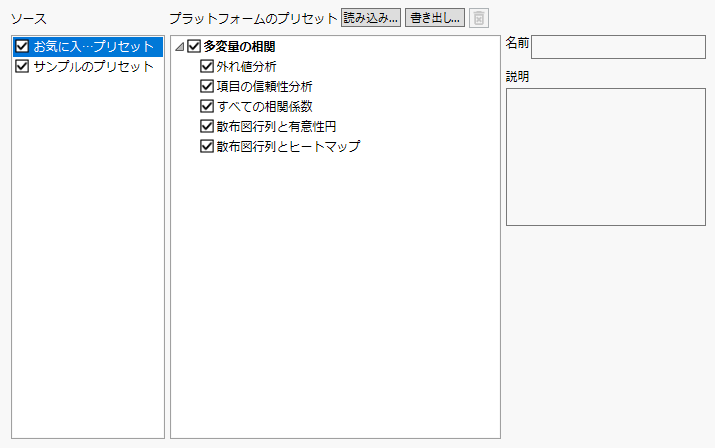Viewport: 715px width, 448px height.
Task: Toggle the 散布図行列とヒートマップ checkbox
Action: [x=207, y=146]
